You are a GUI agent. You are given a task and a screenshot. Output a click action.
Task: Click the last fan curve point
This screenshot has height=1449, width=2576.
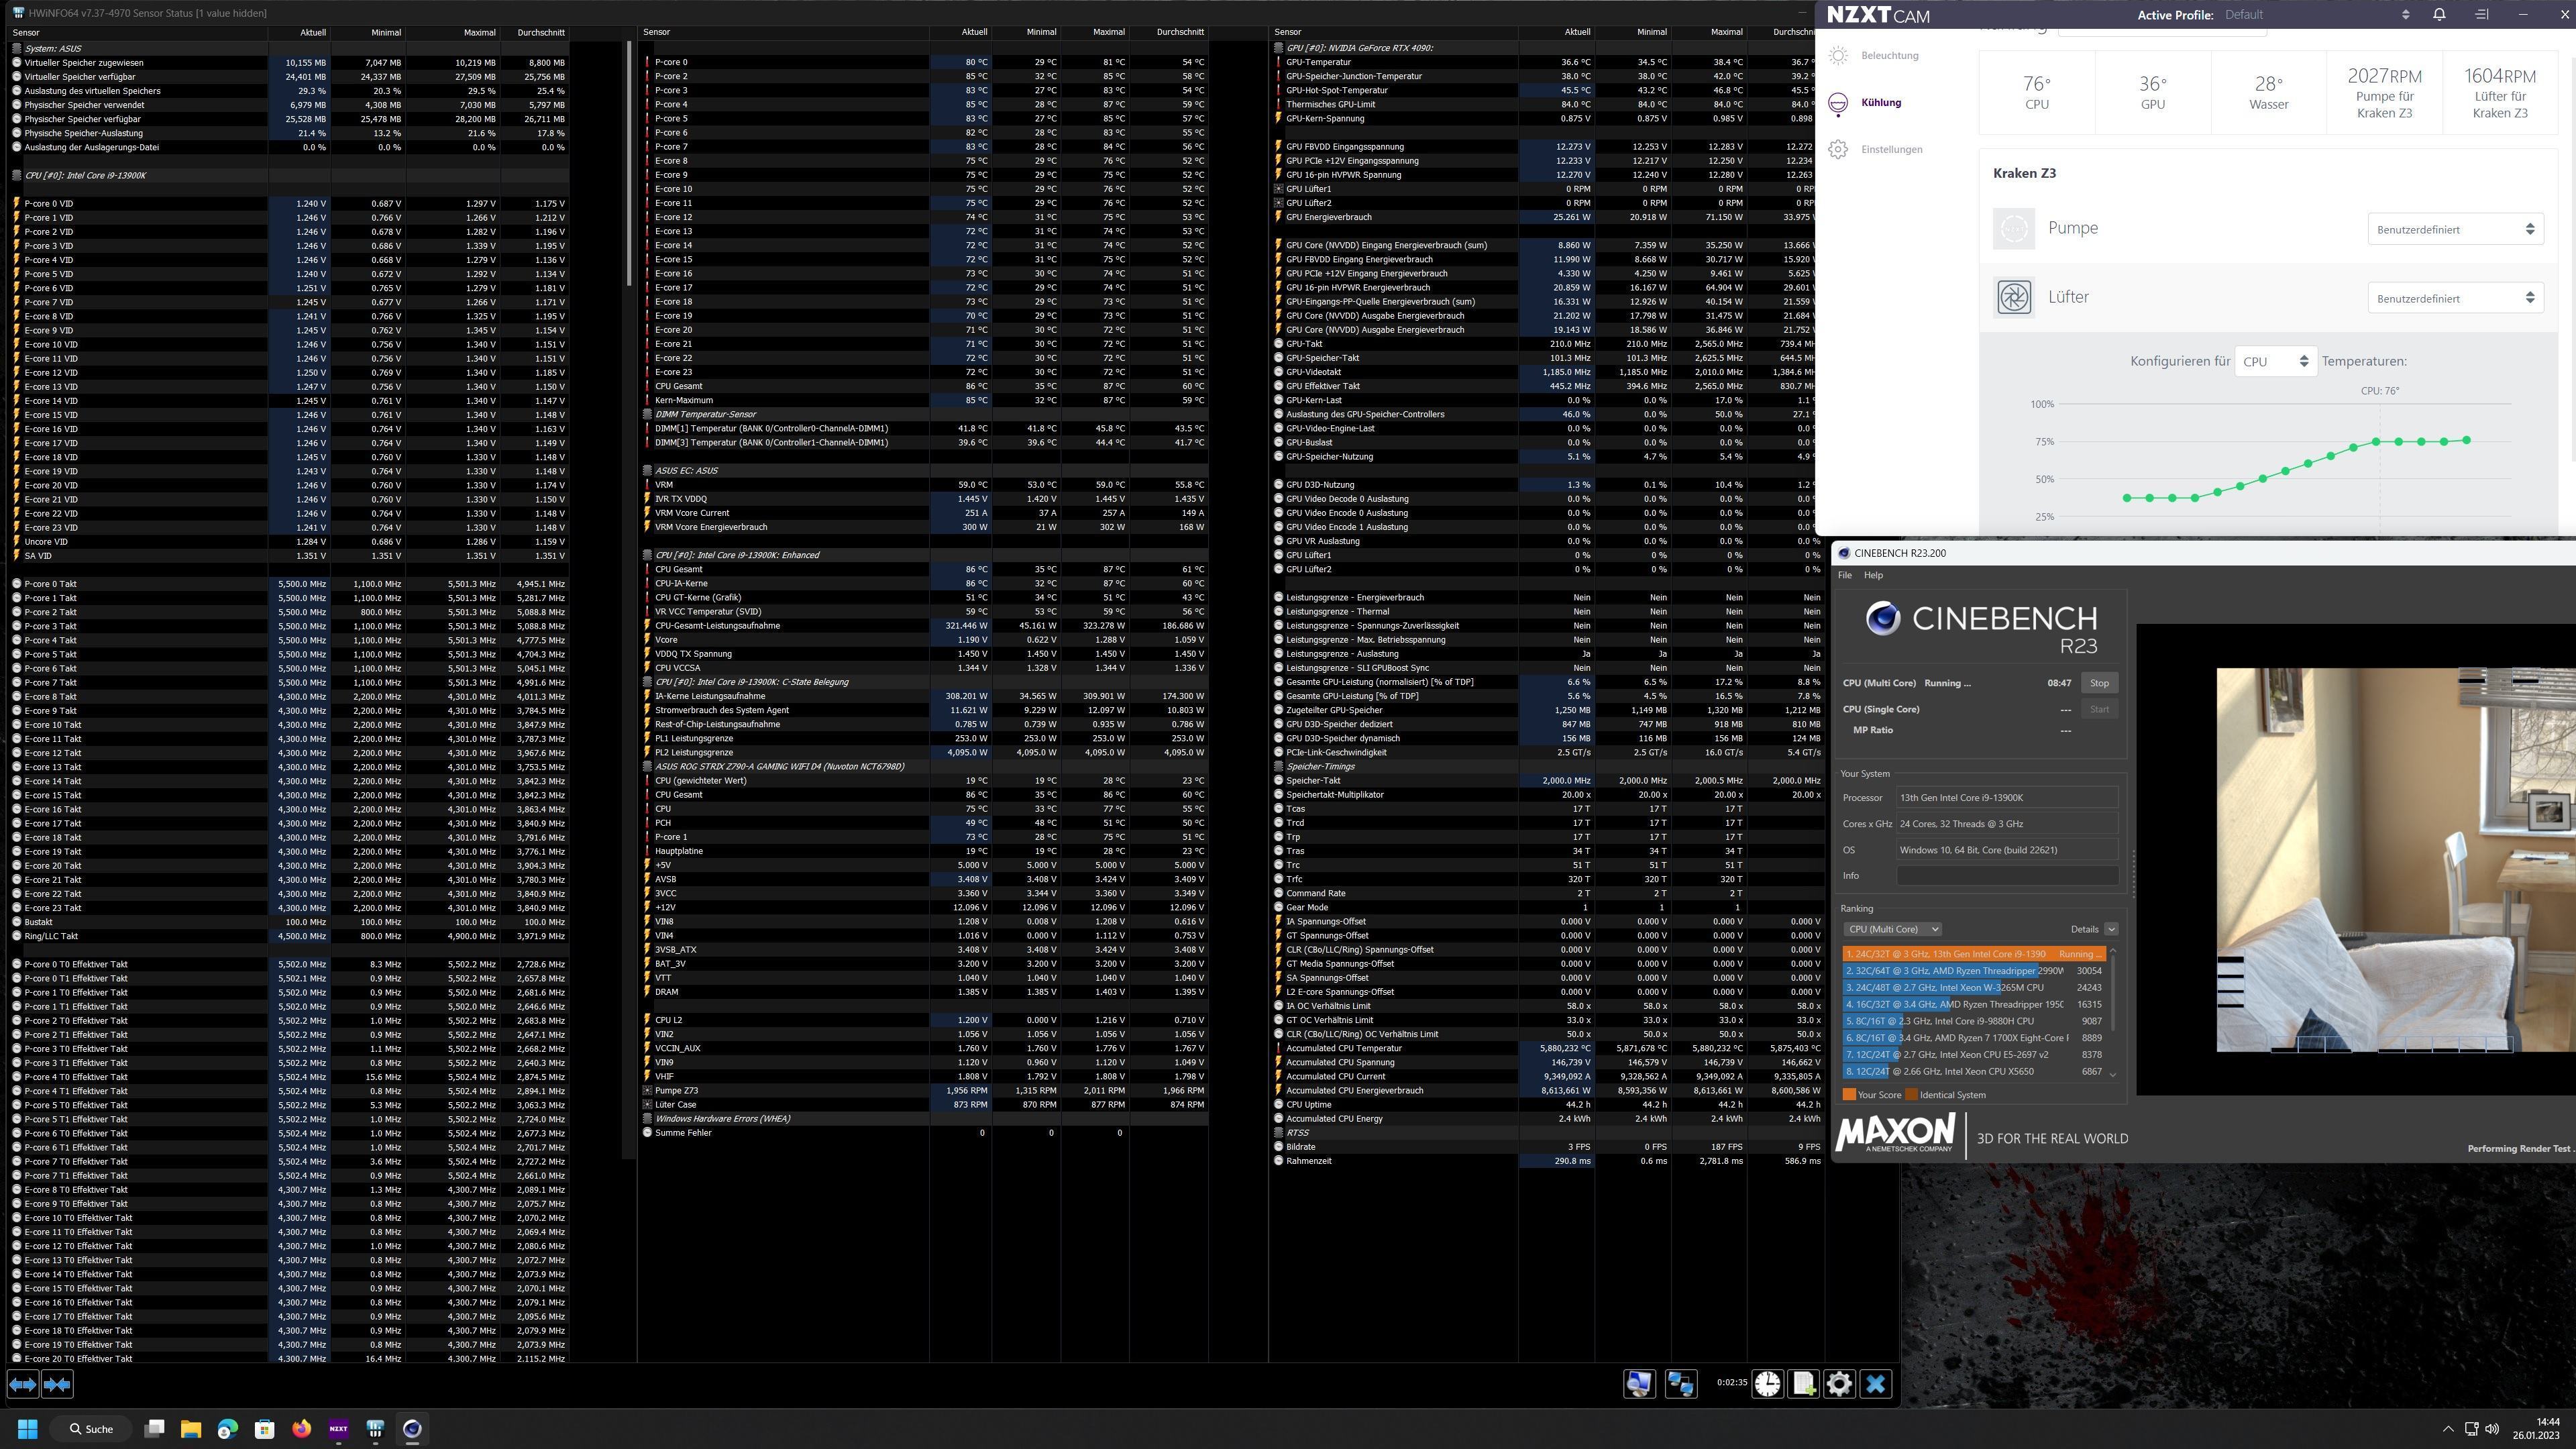2467,440
